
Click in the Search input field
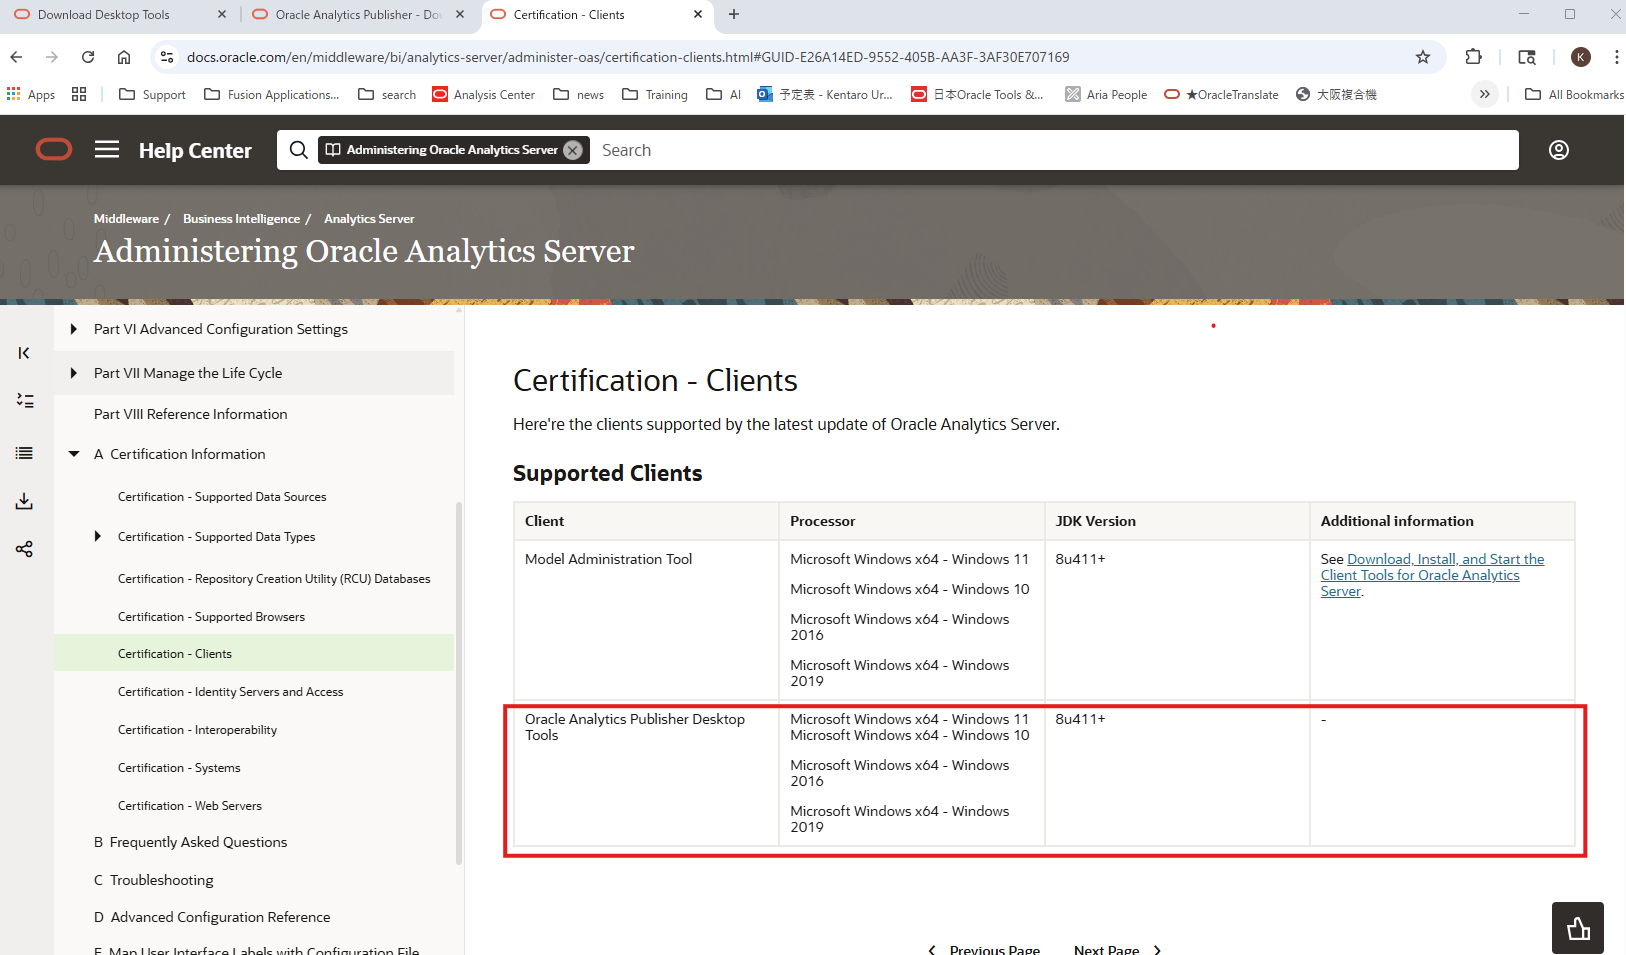click(1055, 150)
